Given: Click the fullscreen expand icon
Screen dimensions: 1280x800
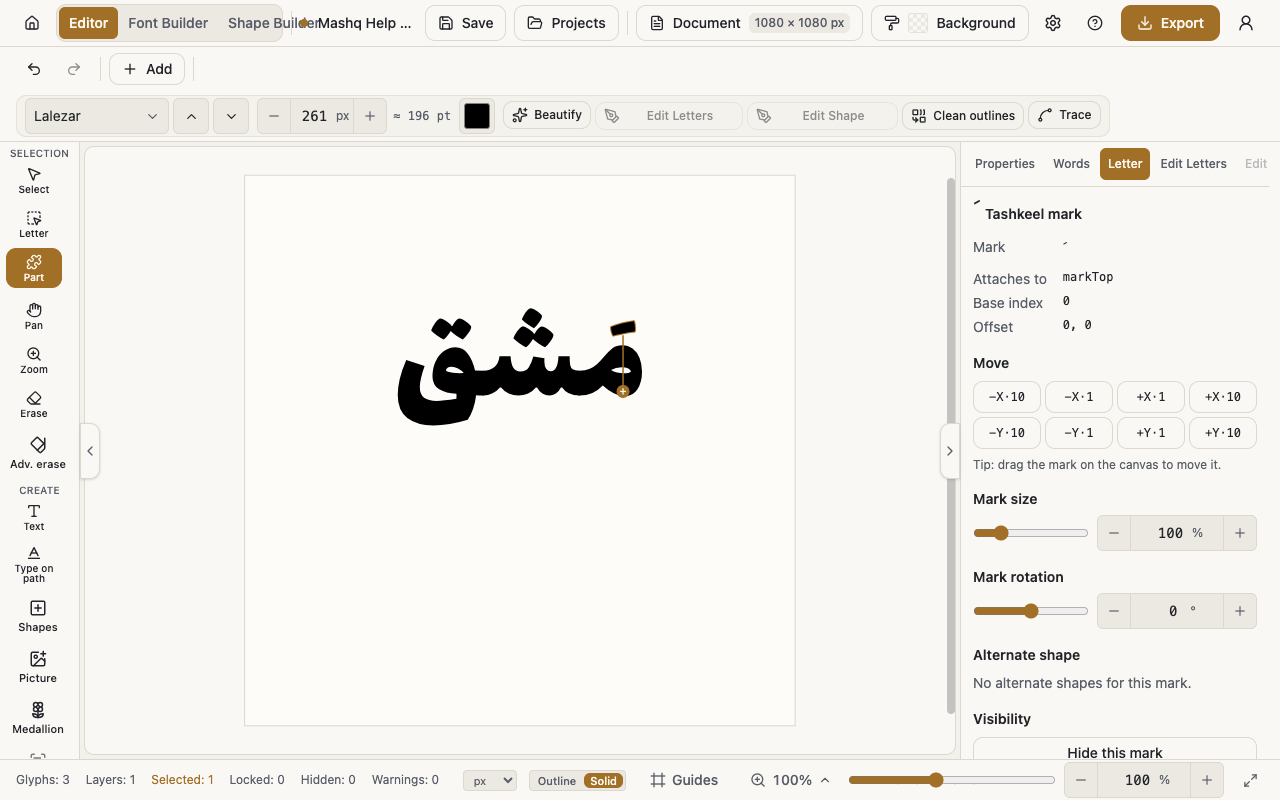Looking at the screenshot, I should point(1250,780).
